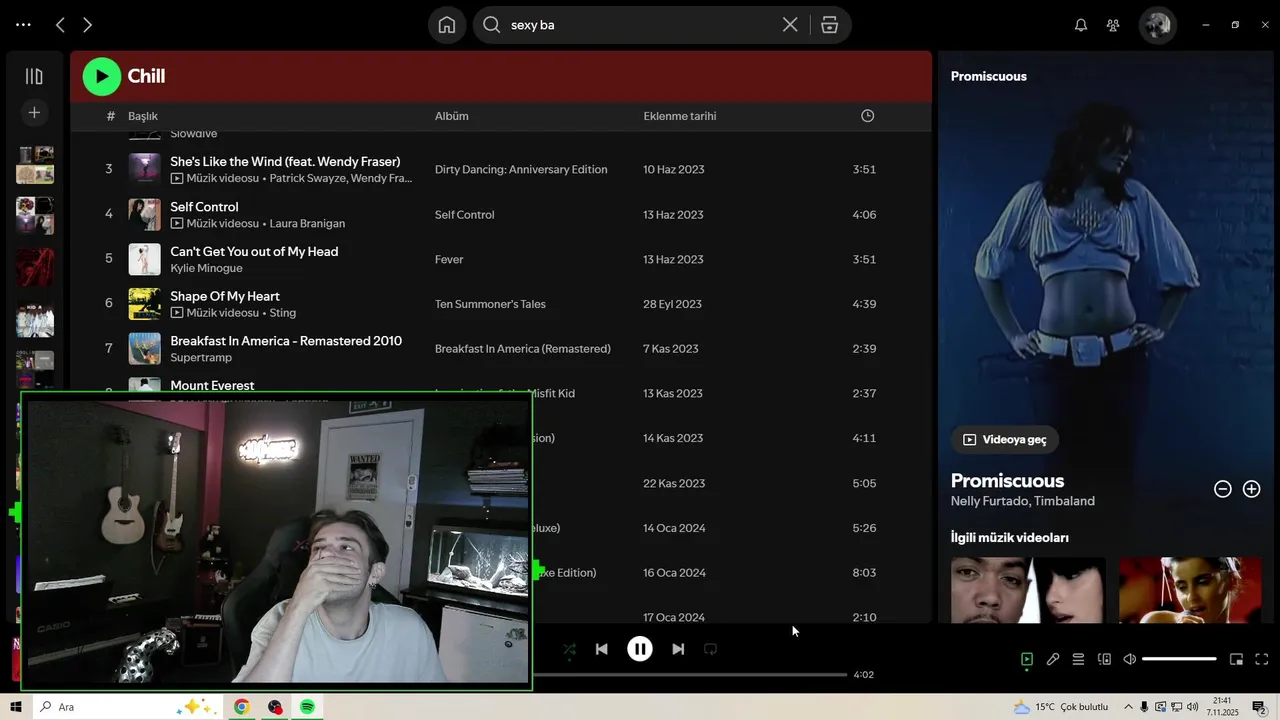Open artist Kylie Minogue link
The height and width of the screenshot is (720, 1280).
coord(206,268)
